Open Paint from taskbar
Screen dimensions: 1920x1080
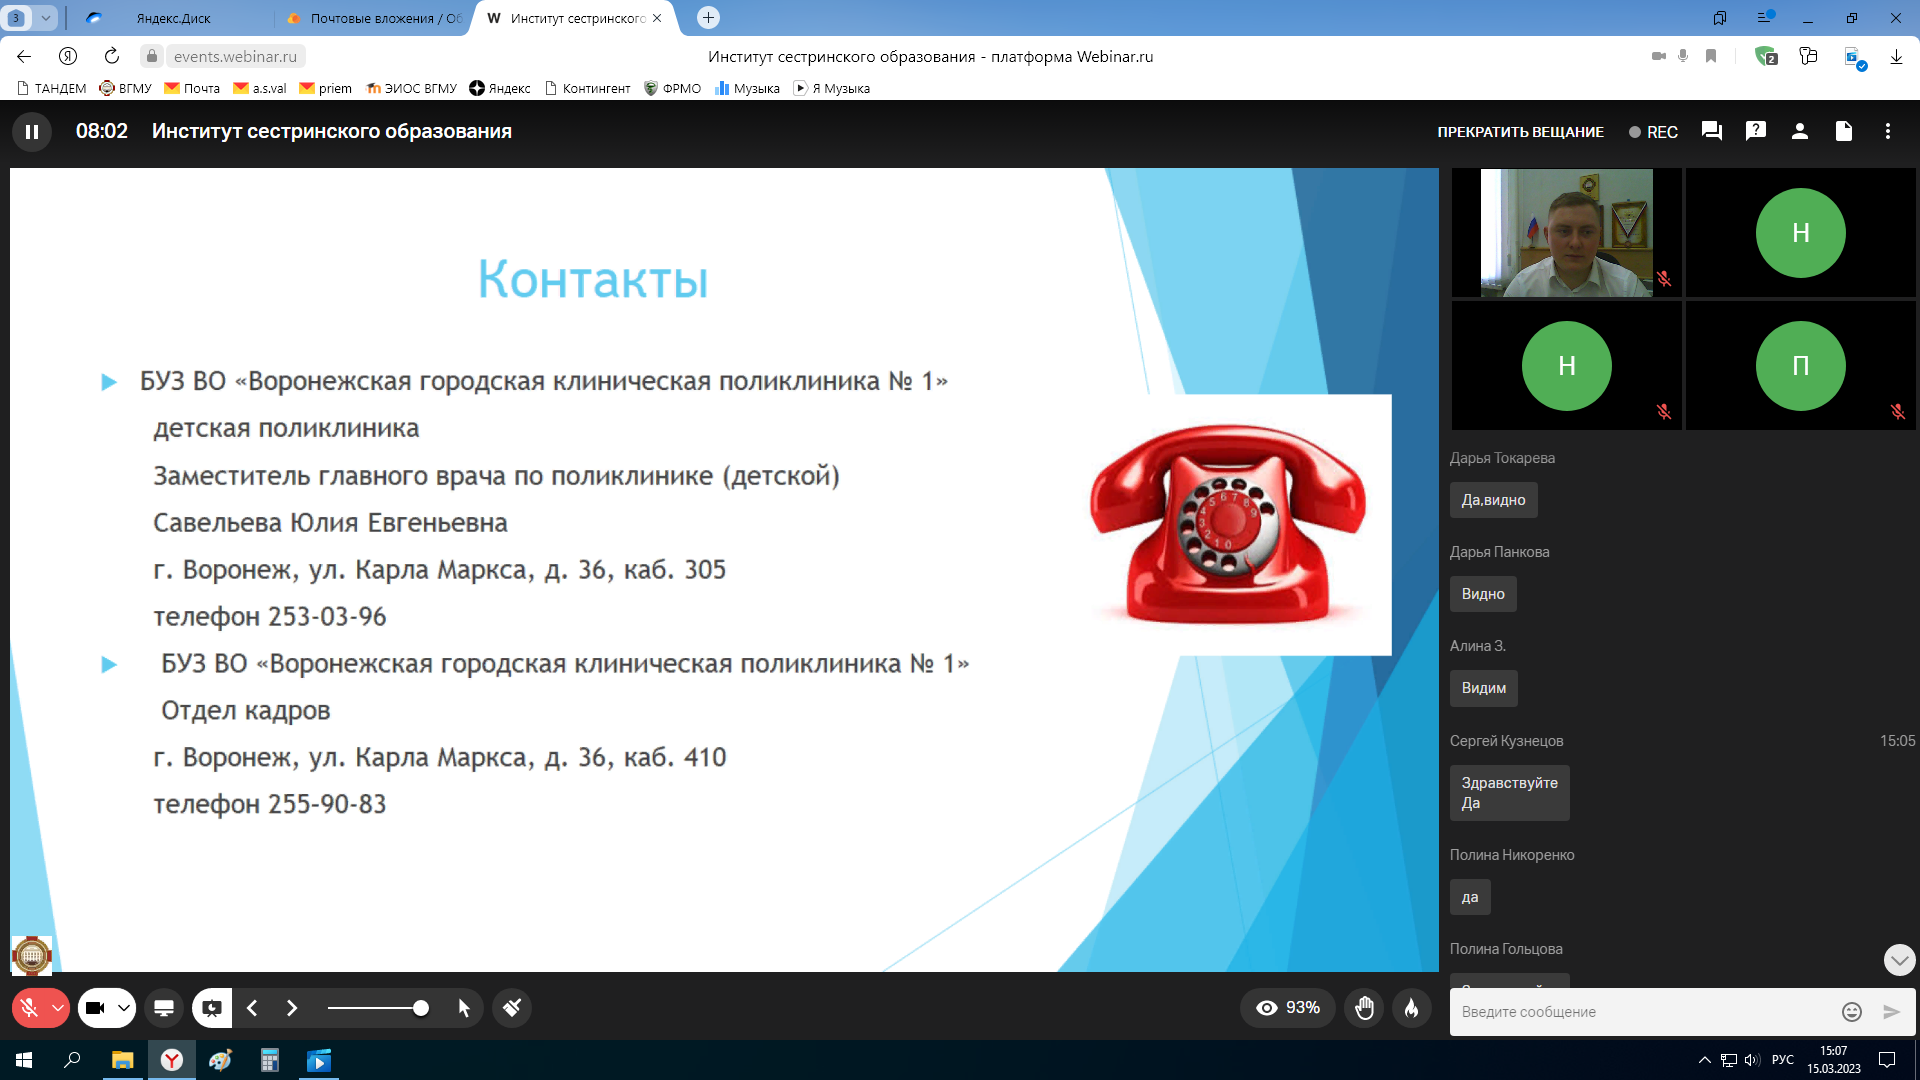click(x=220, y=1061)
